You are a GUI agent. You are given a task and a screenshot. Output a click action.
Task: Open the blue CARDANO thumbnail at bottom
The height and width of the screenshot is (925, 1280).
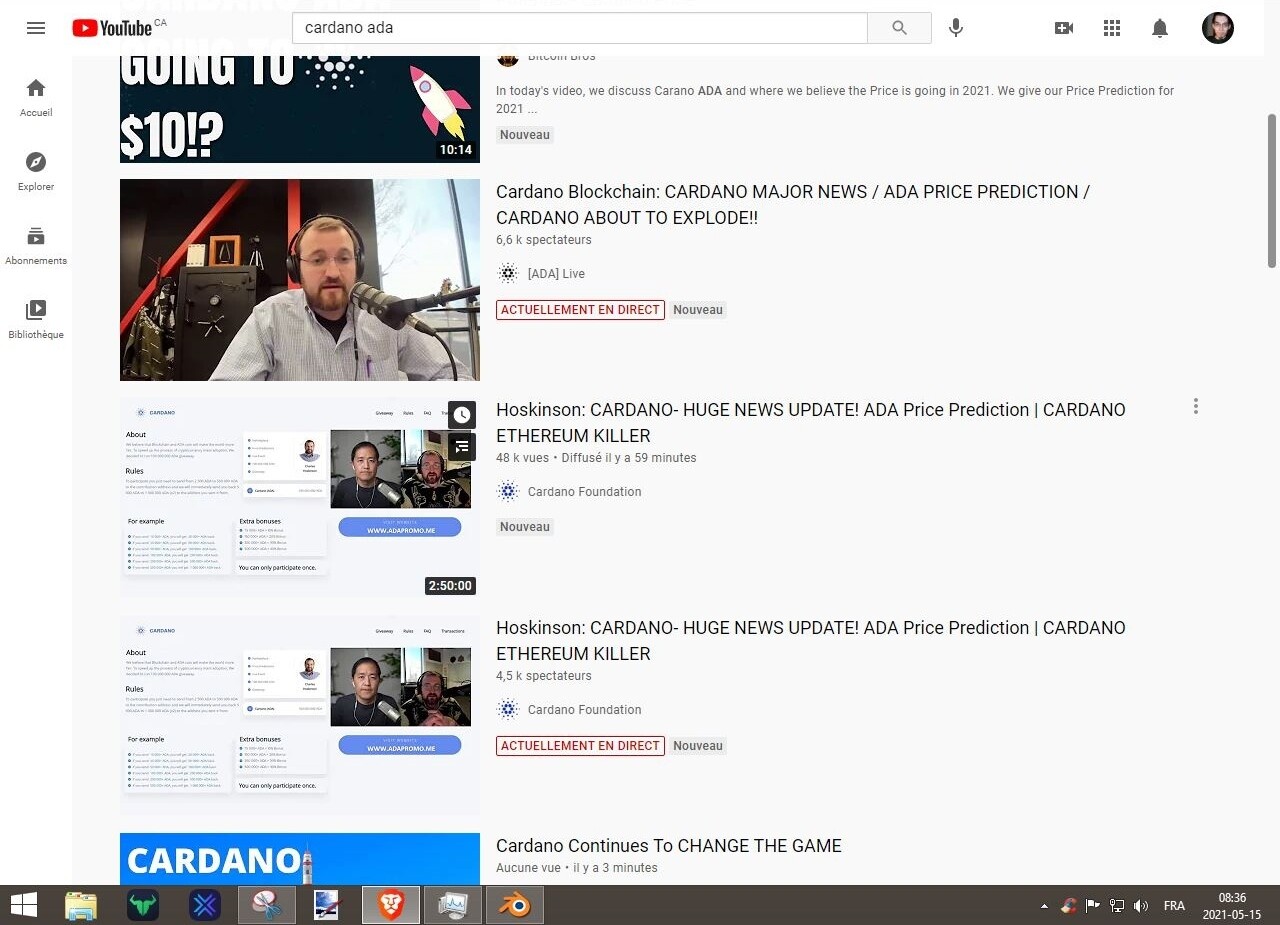(300, 859)
